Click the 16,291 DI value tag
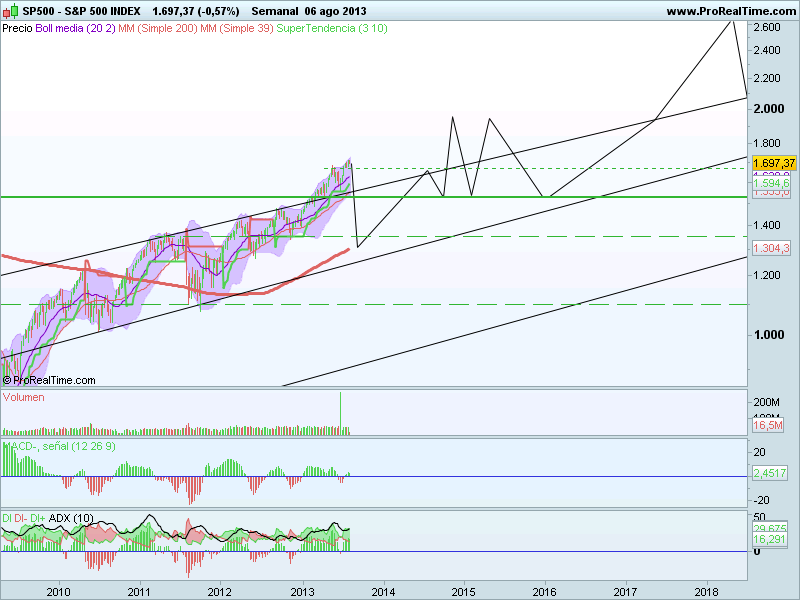This screenshot has height=600, width=800. [769, 539]
